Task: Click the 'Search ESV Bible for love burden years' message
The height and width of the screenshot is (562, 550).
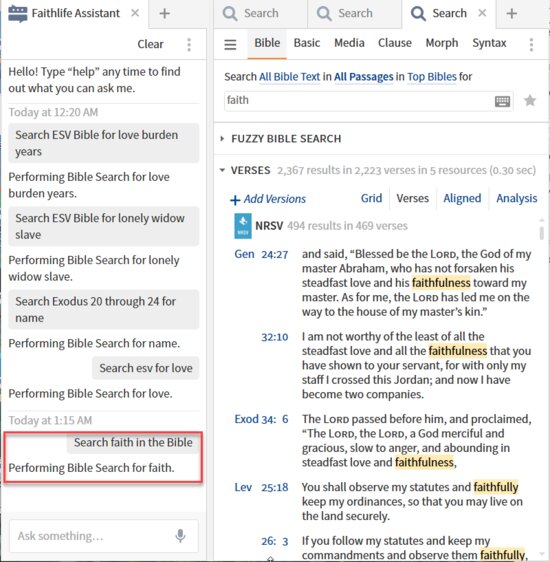Action: 104,143
